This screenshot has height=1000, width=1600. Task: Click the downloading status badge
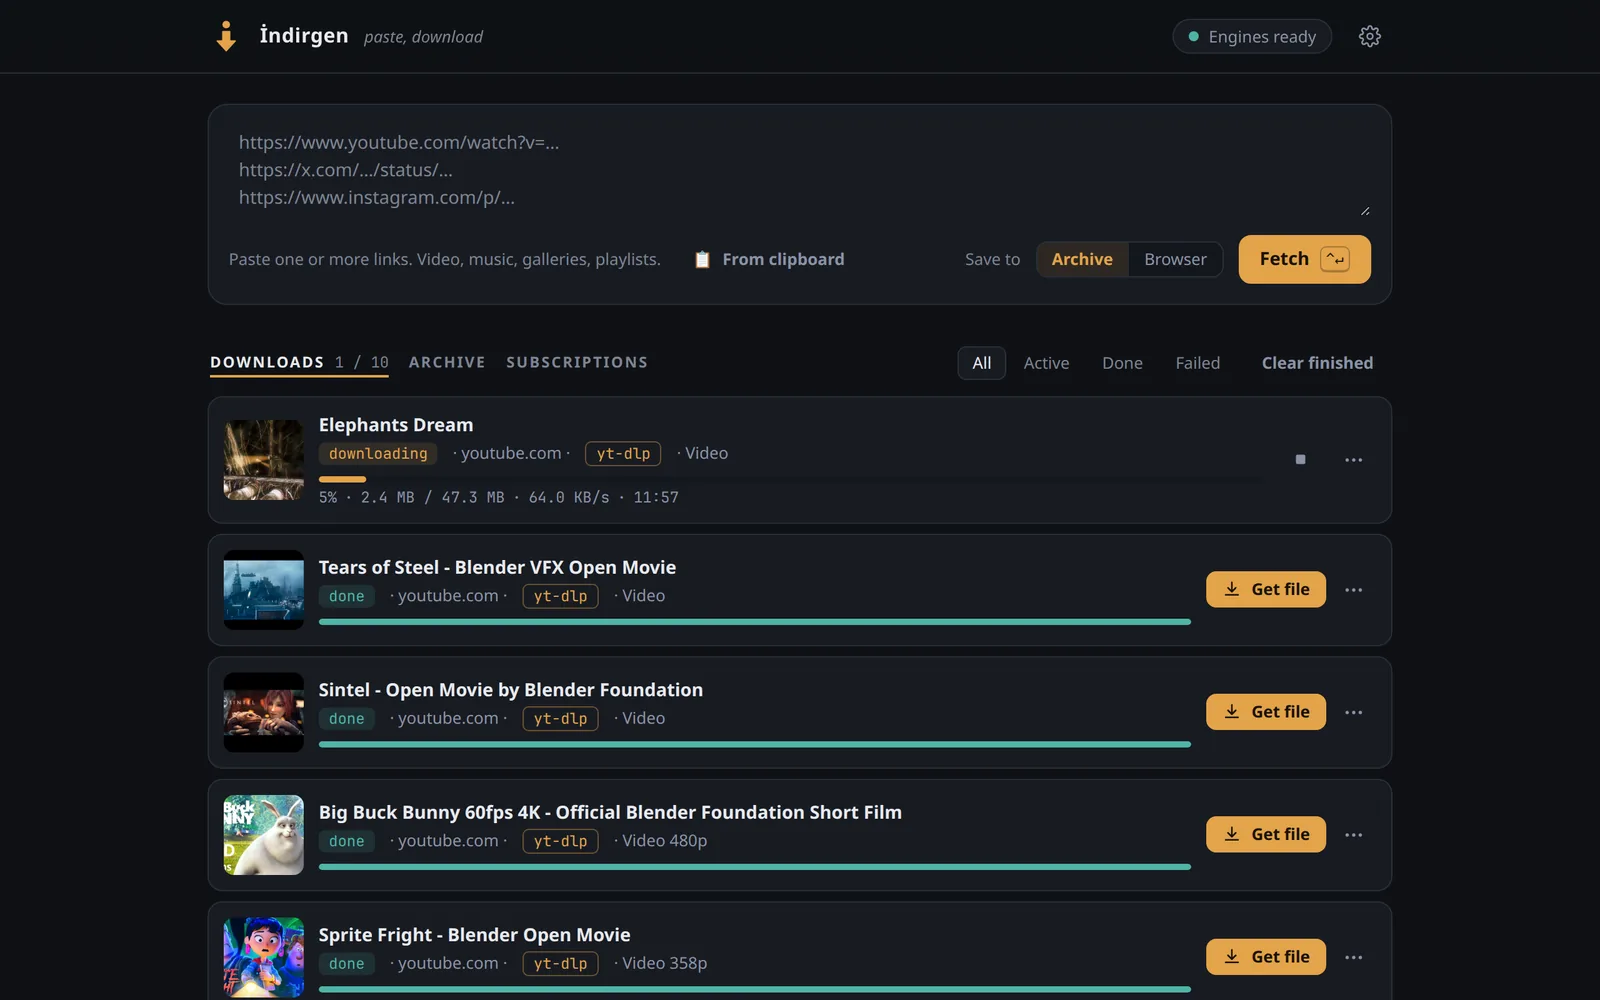click(x=378, y=454)
